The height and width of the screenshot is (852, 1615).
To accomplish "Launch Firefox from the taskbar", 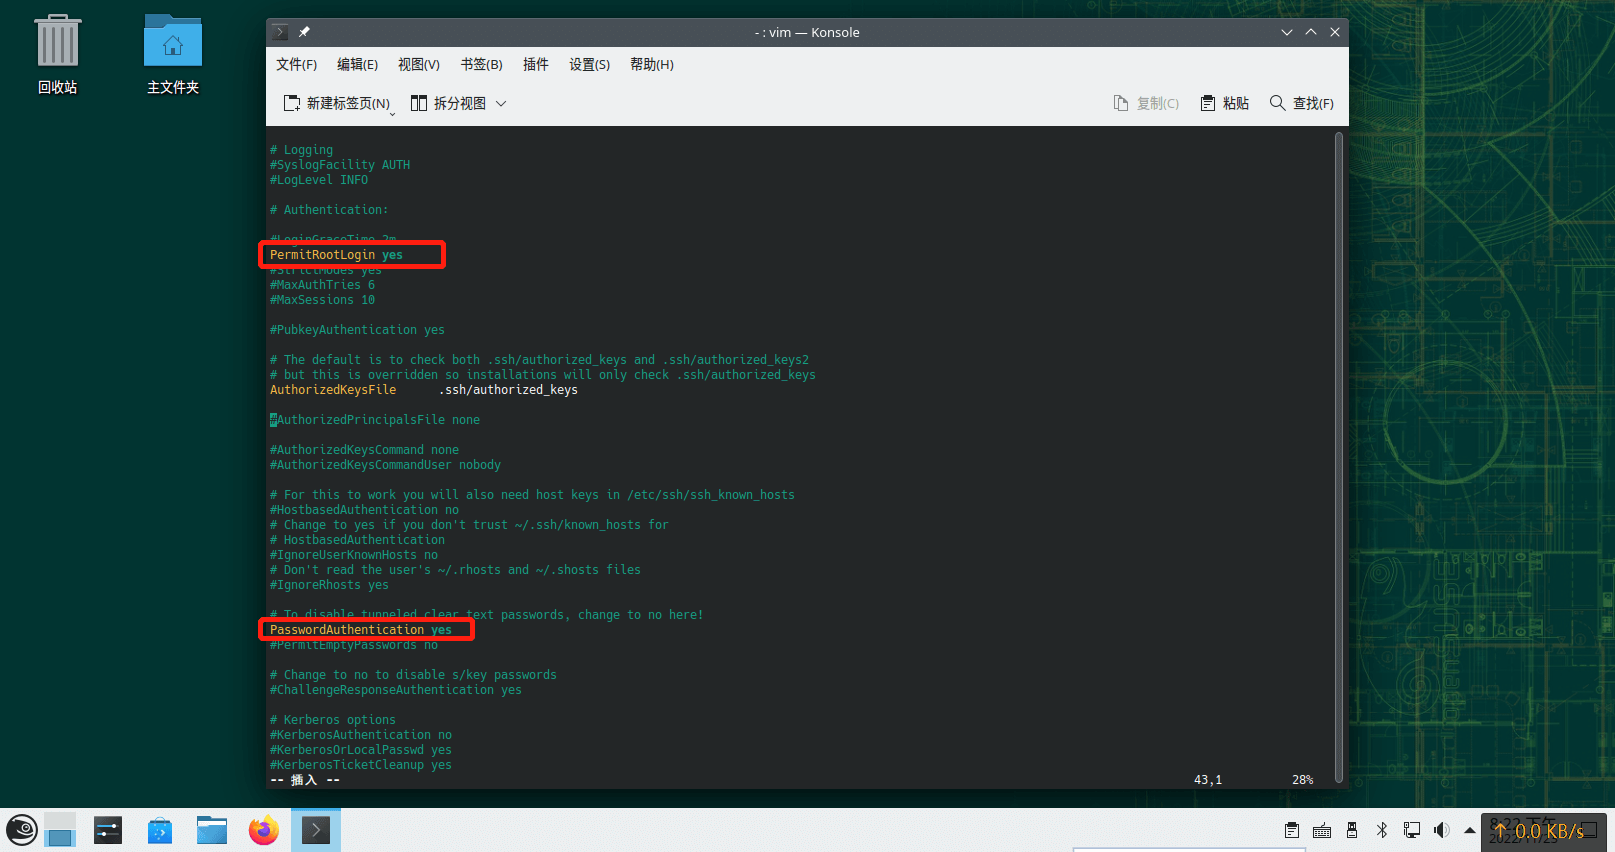I will [x=264, y=830].
